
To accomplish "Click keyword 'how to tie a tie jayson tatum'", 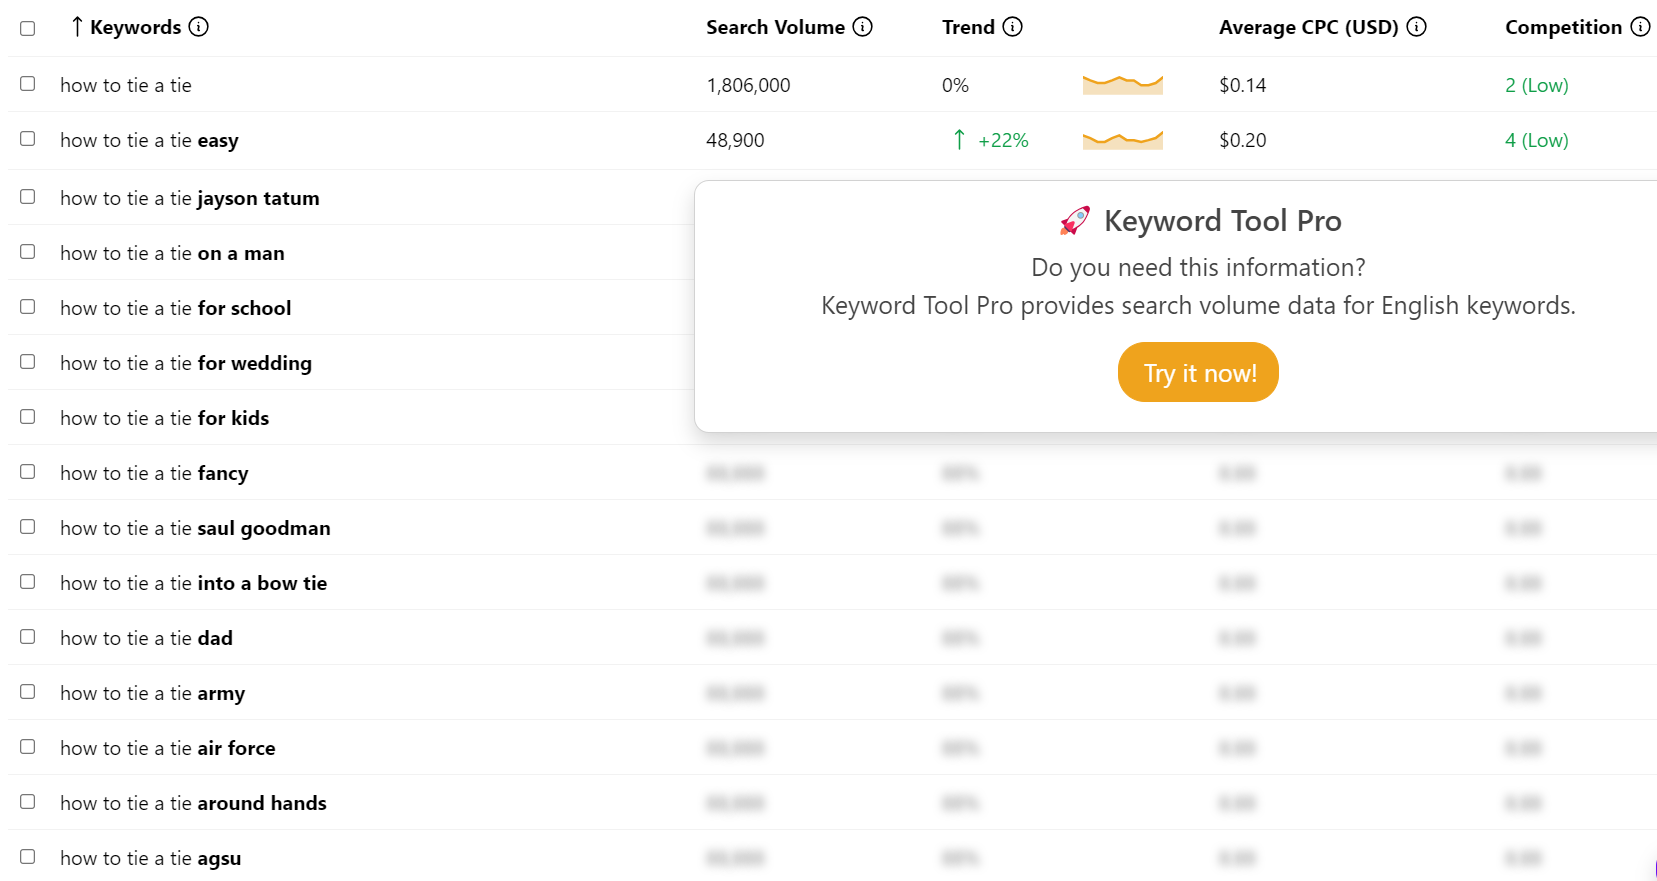I will tap(190, 198).
